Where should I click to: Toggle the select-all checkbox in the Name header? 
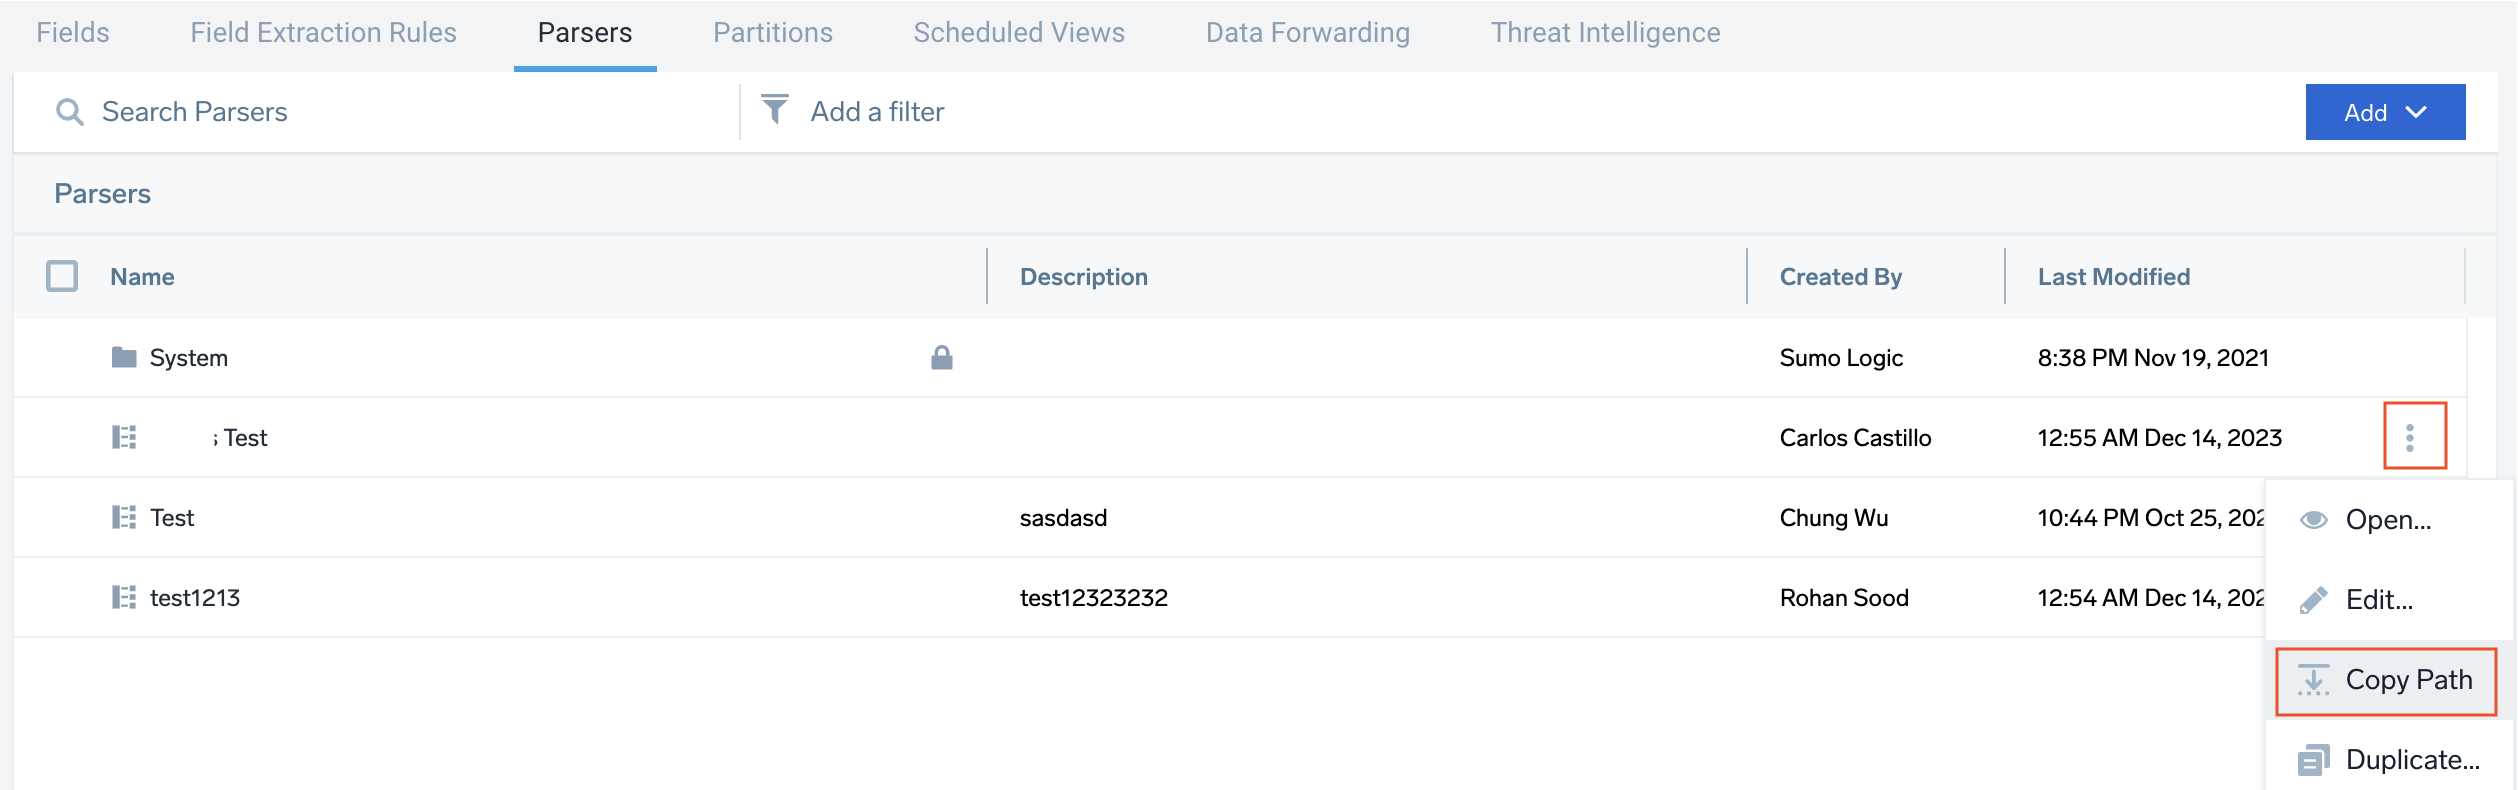pos(62,276)
